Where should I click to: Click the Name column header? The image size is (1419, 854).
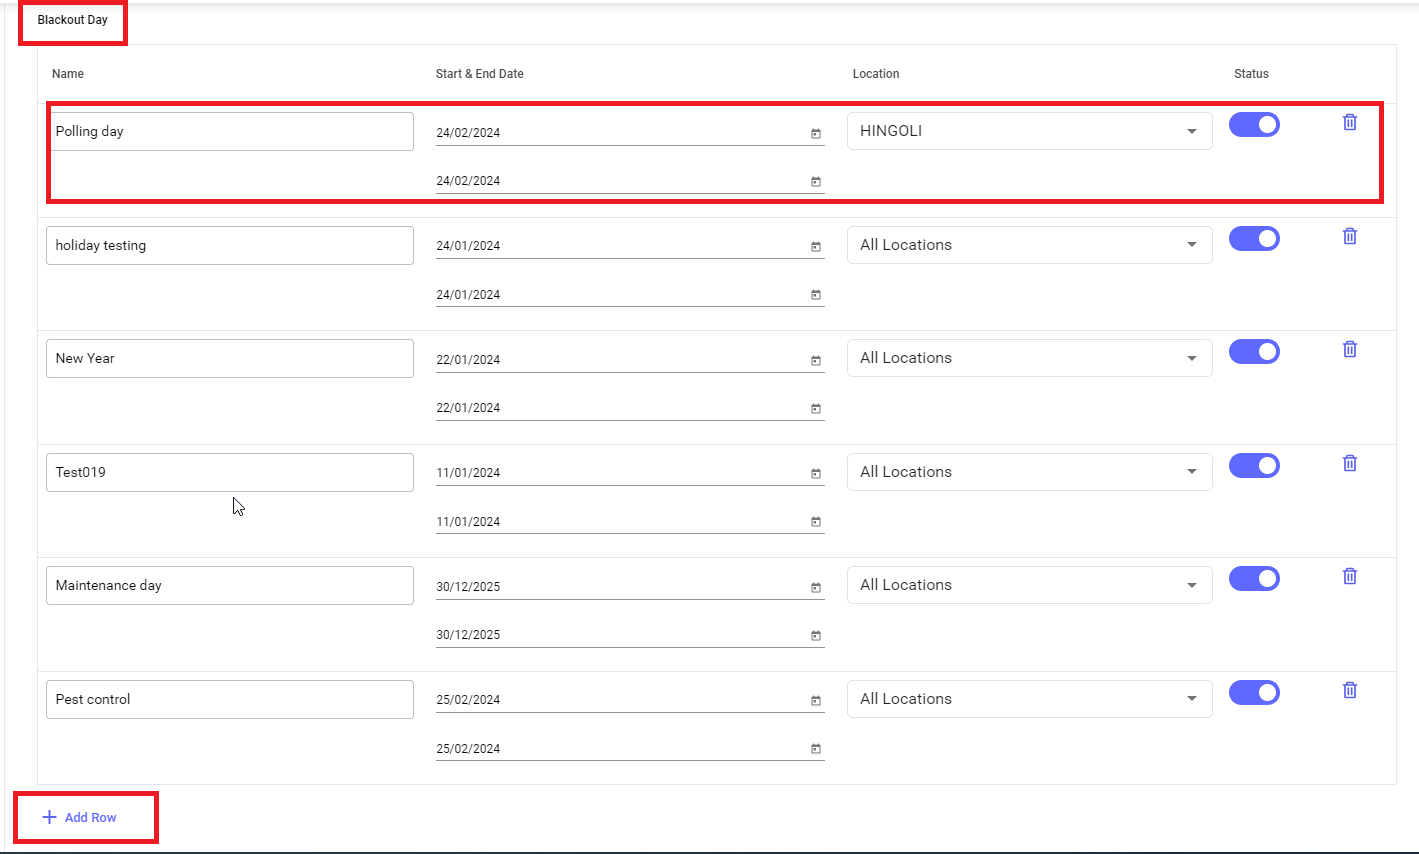tap(68, 74)
